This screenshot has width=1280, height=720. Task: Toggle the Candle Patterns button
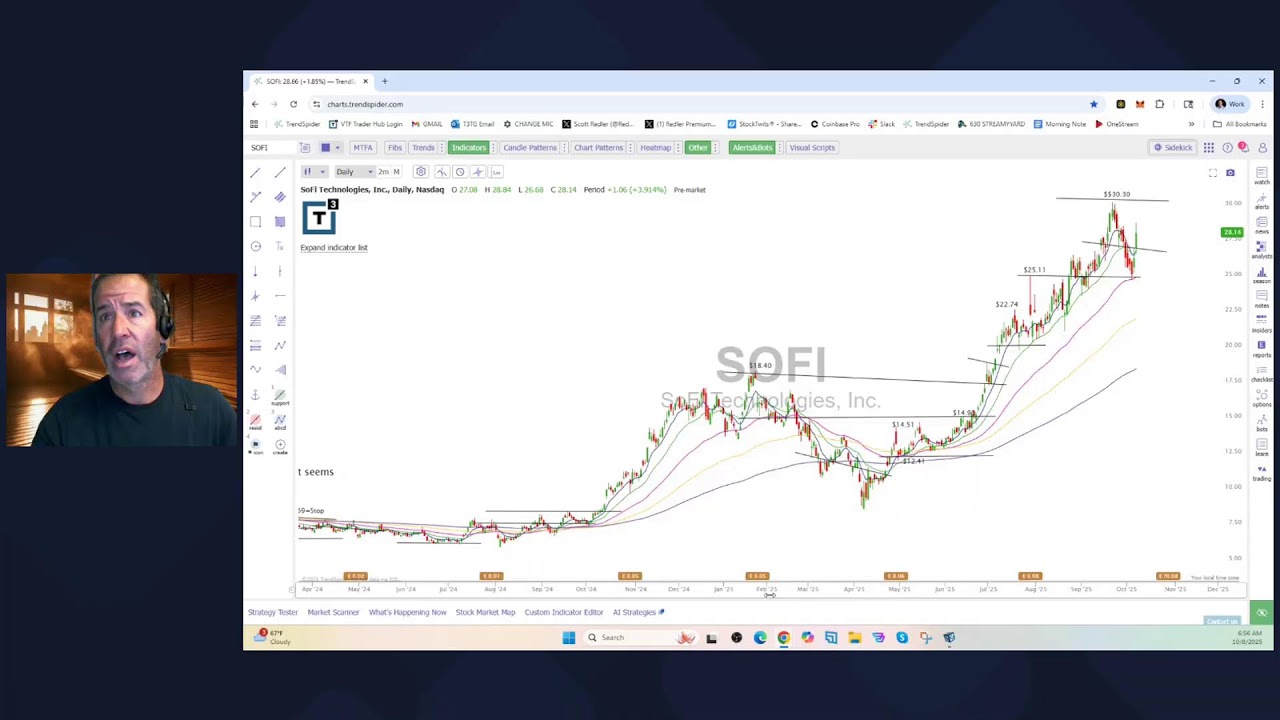point(530,148)
